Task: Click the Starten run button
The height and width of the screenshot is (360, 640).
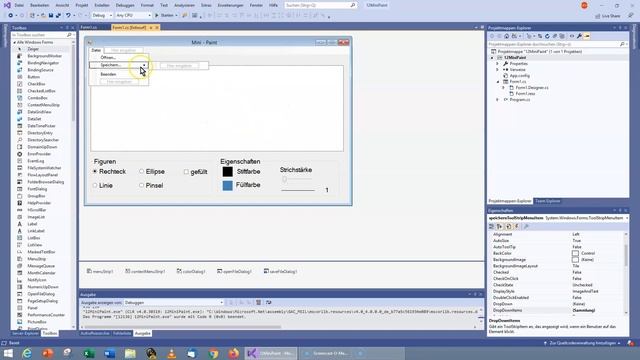Action: 166,16
